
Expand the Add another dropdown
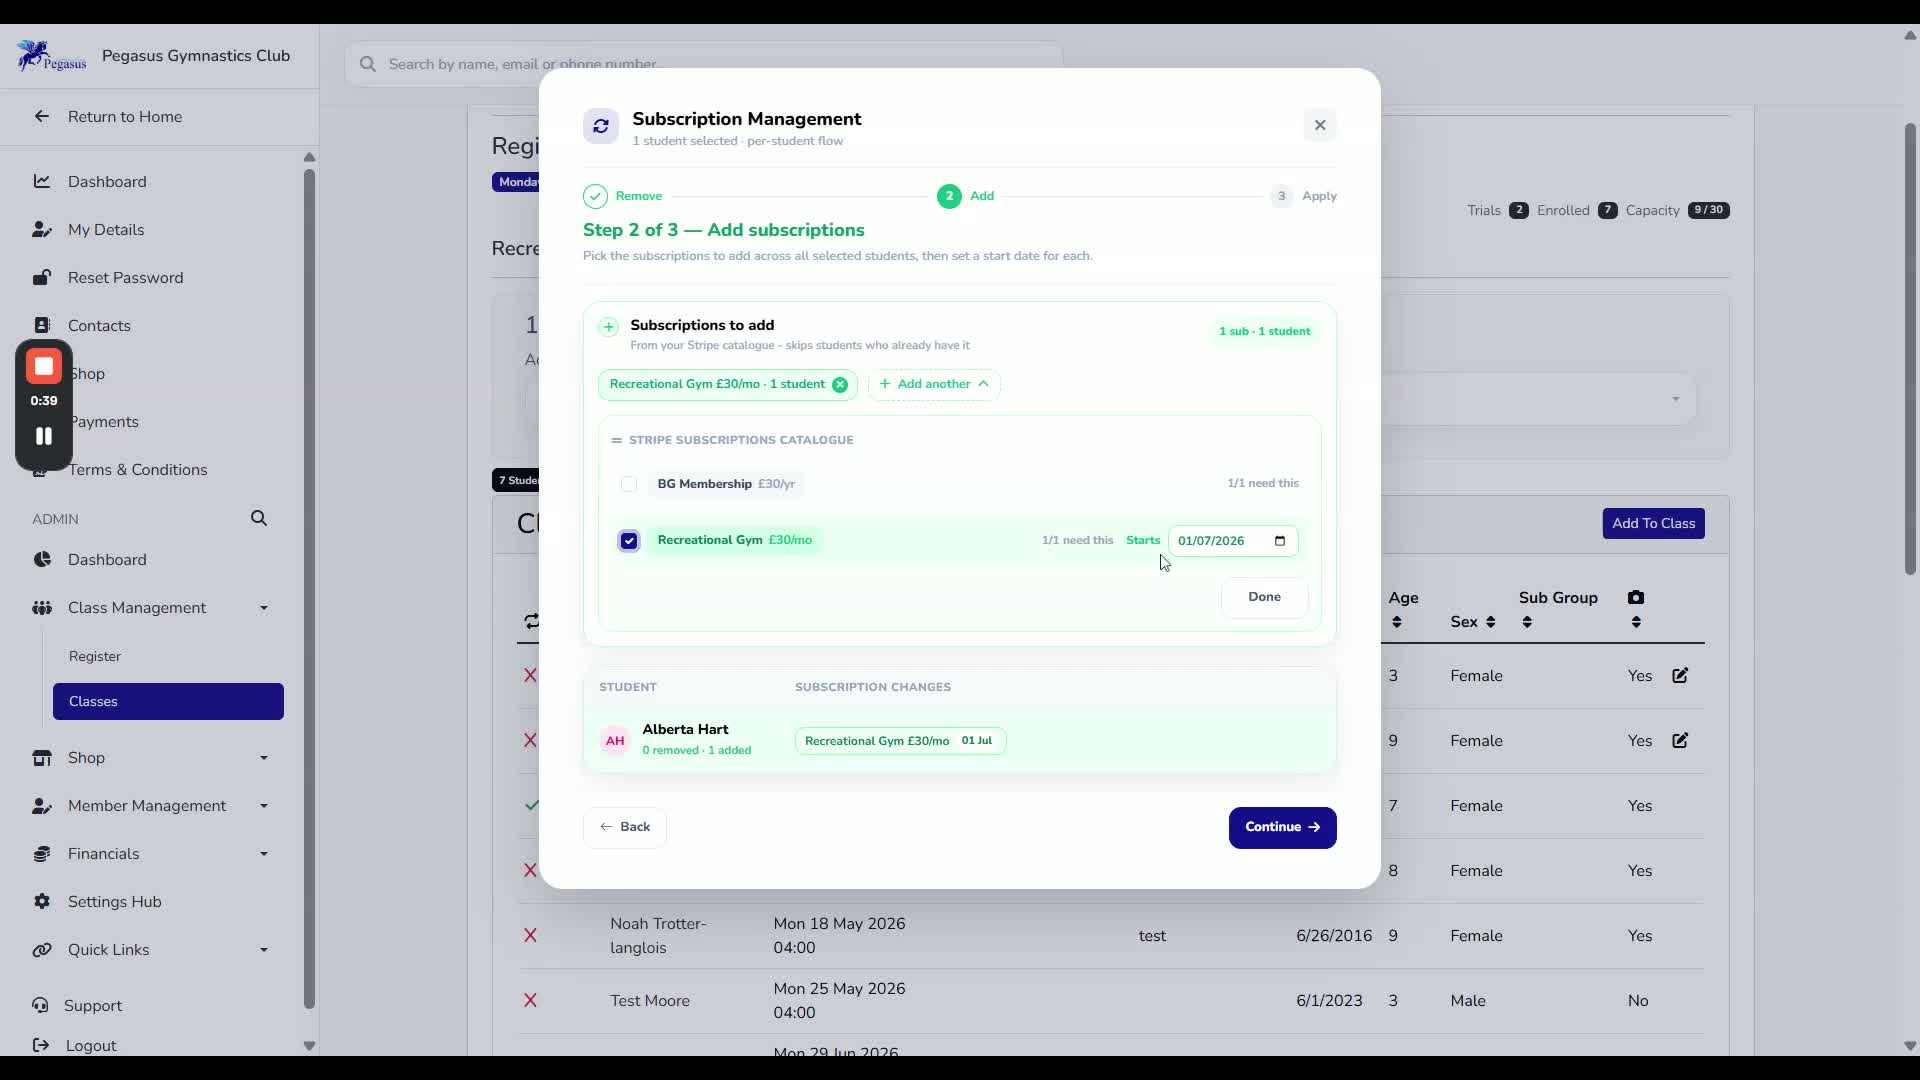[934, 385]
